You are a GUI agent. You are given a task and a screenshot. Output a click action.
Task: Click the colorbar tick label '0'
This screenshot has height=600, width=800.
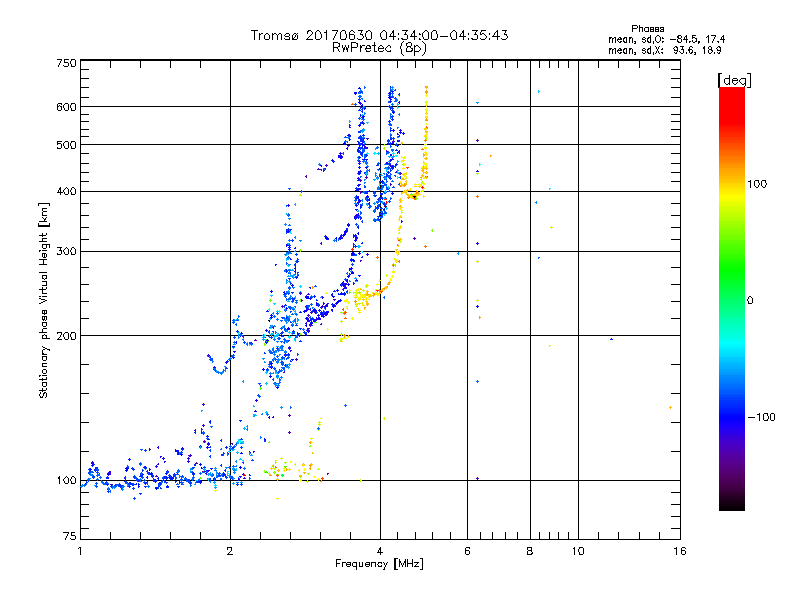(750, 300)
